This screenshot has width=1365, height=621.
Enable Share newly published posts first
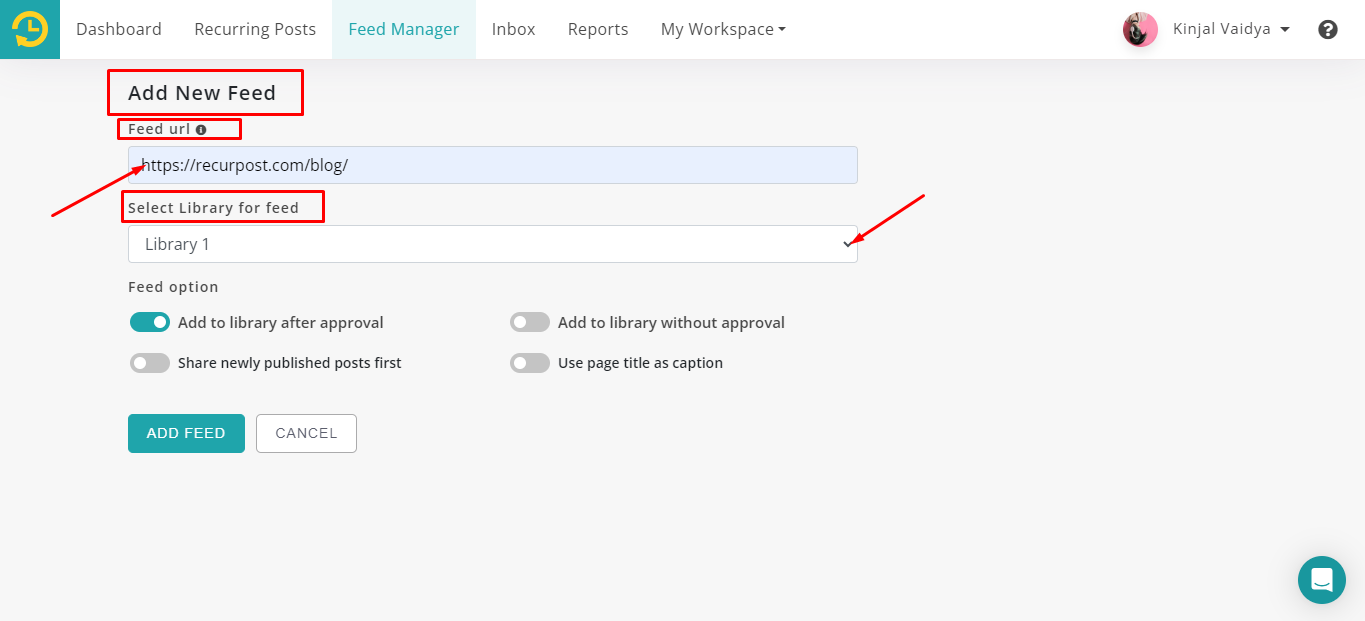coord(150,363)
